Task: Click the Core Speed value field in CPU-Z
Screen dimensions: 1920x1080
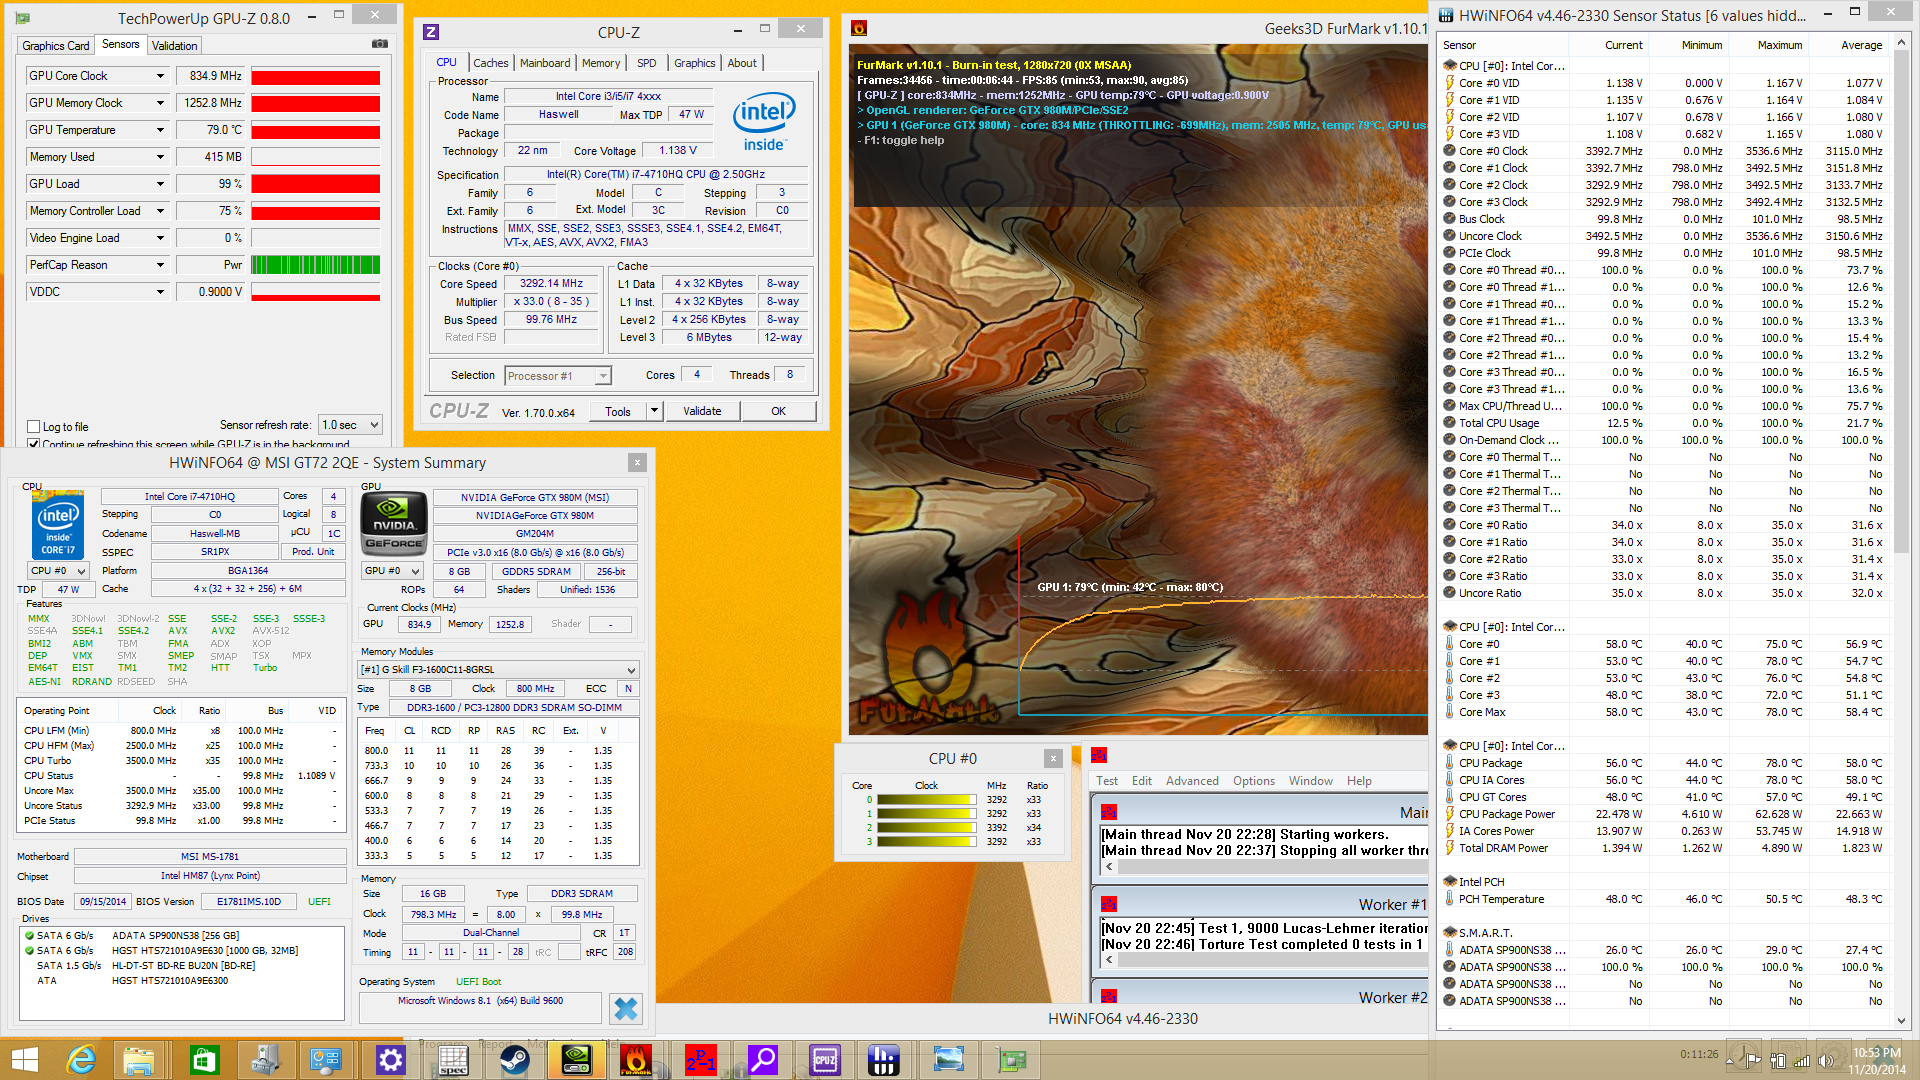Action: 551,284
